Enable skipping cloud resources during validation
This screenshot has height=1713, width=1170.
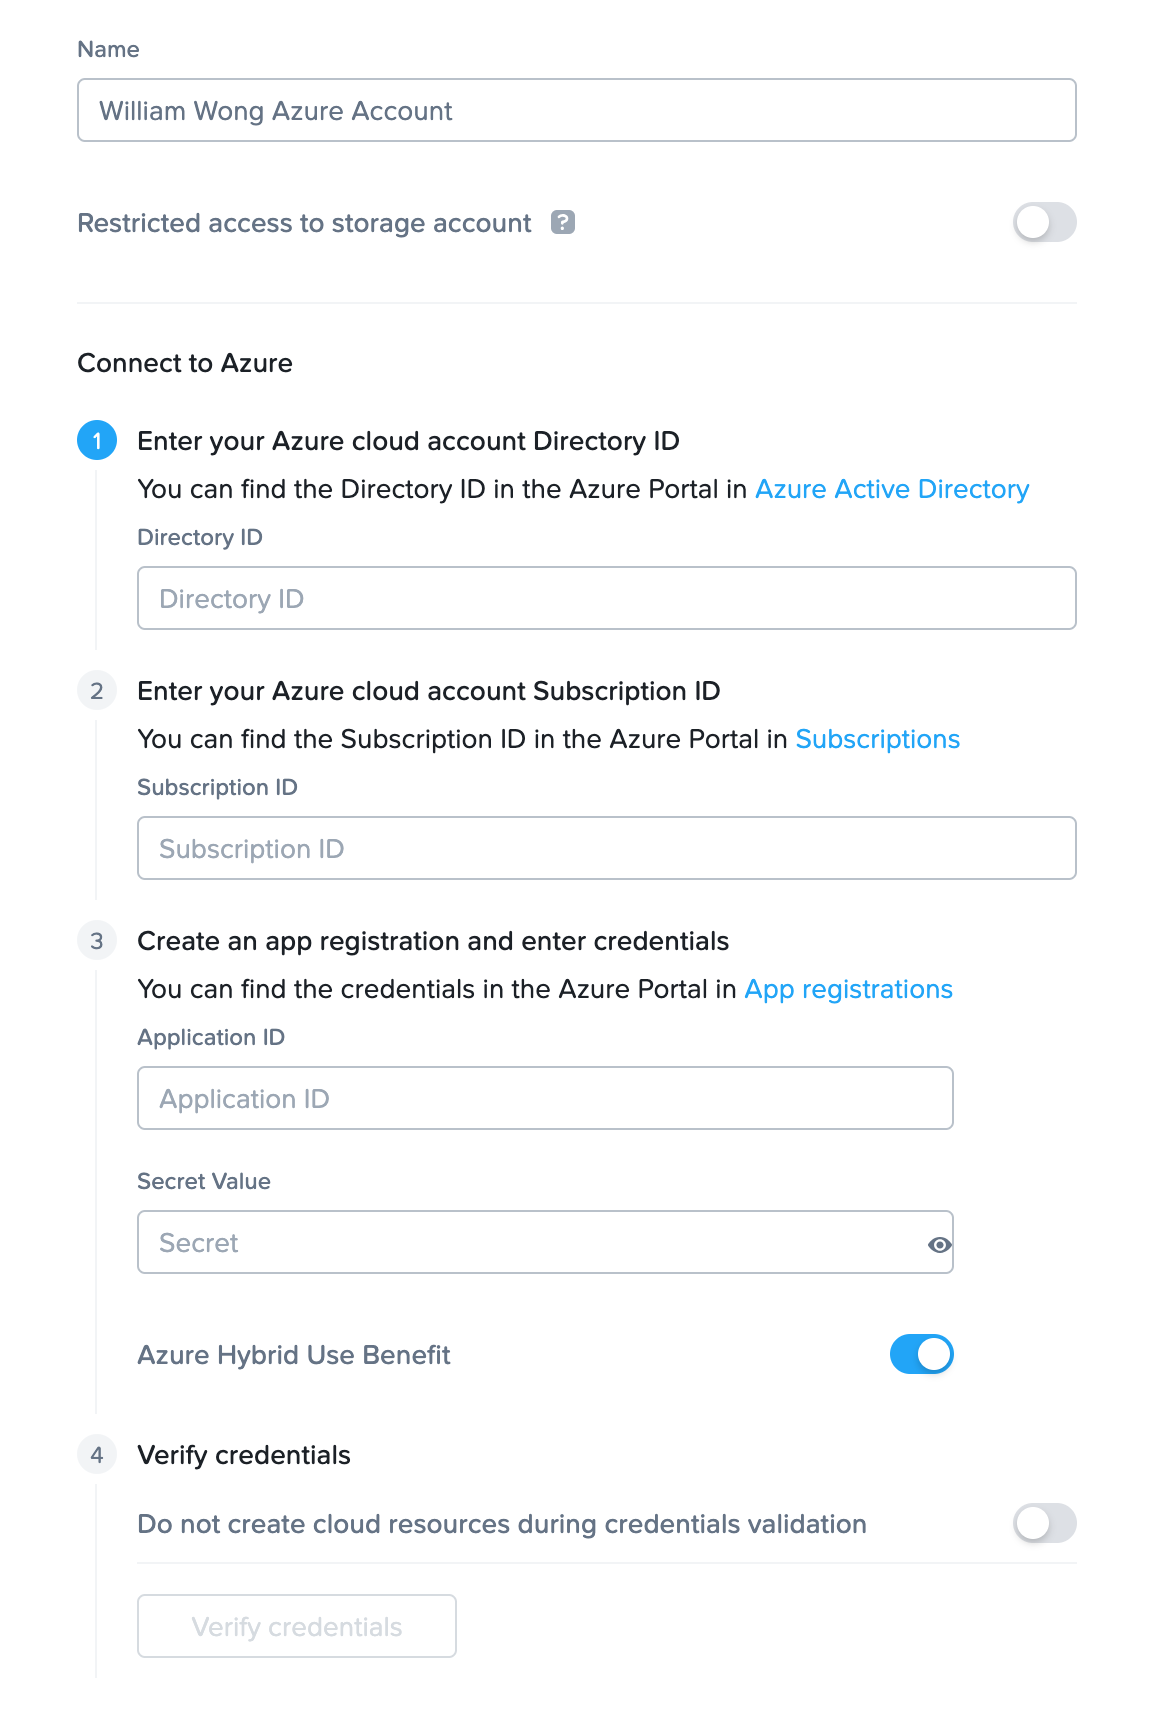click(x=1044, y=1523)
